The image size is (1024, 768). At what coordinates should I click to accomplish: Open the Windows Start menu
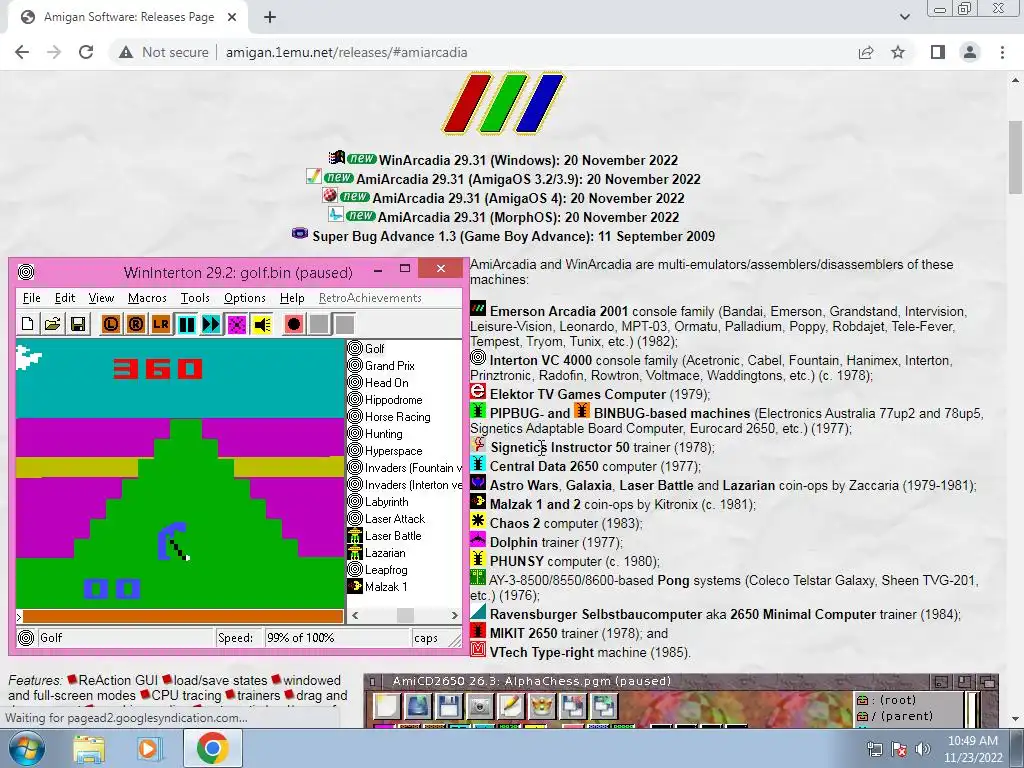(26, 748)
